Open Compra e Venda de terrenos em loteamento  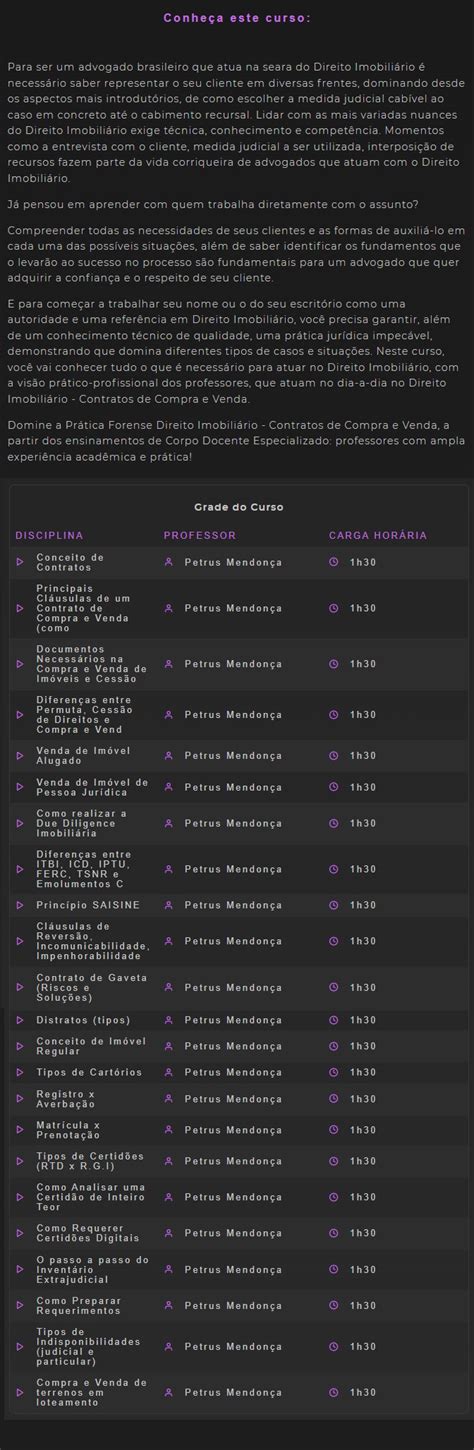point(91,1392)
